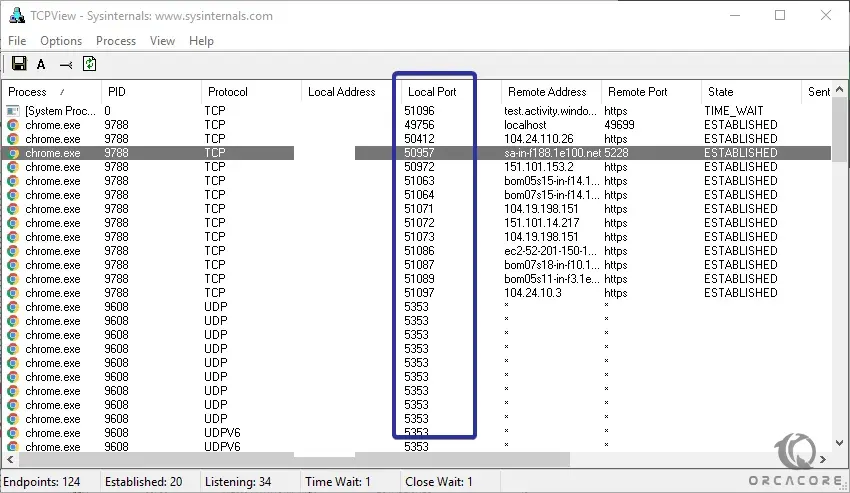Screen dimensions: 850x493
Task: Open the File menu
Action: (x=17, y=41)
